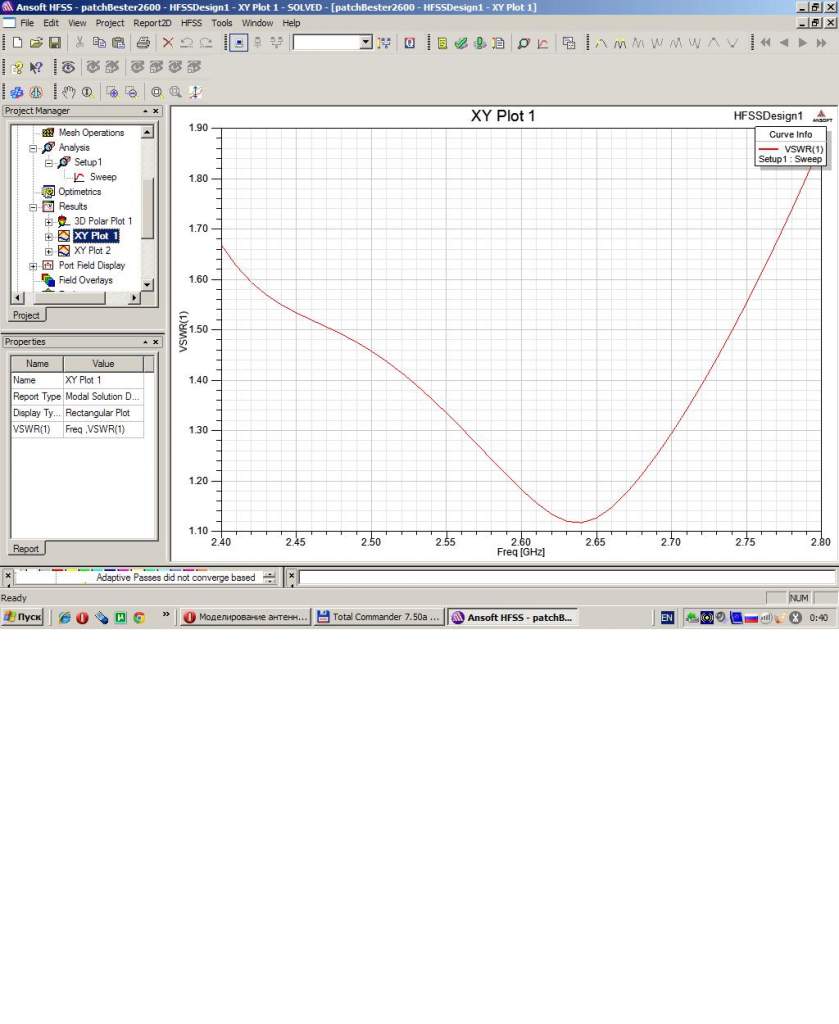
Task: Open the Report2D menu
Action: pos(152,22)
